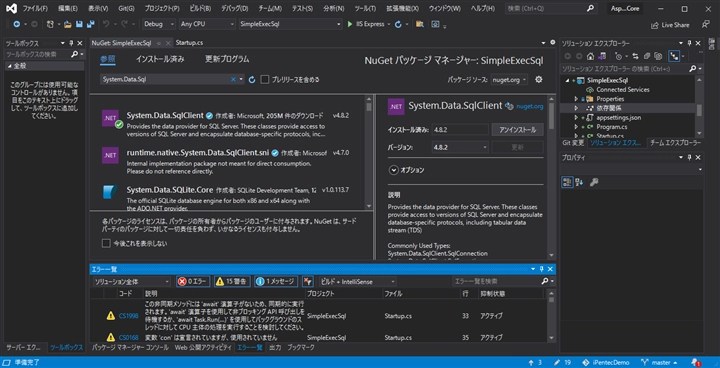
Task: Click the Visual Studio search box
Action: pos(551,8)
